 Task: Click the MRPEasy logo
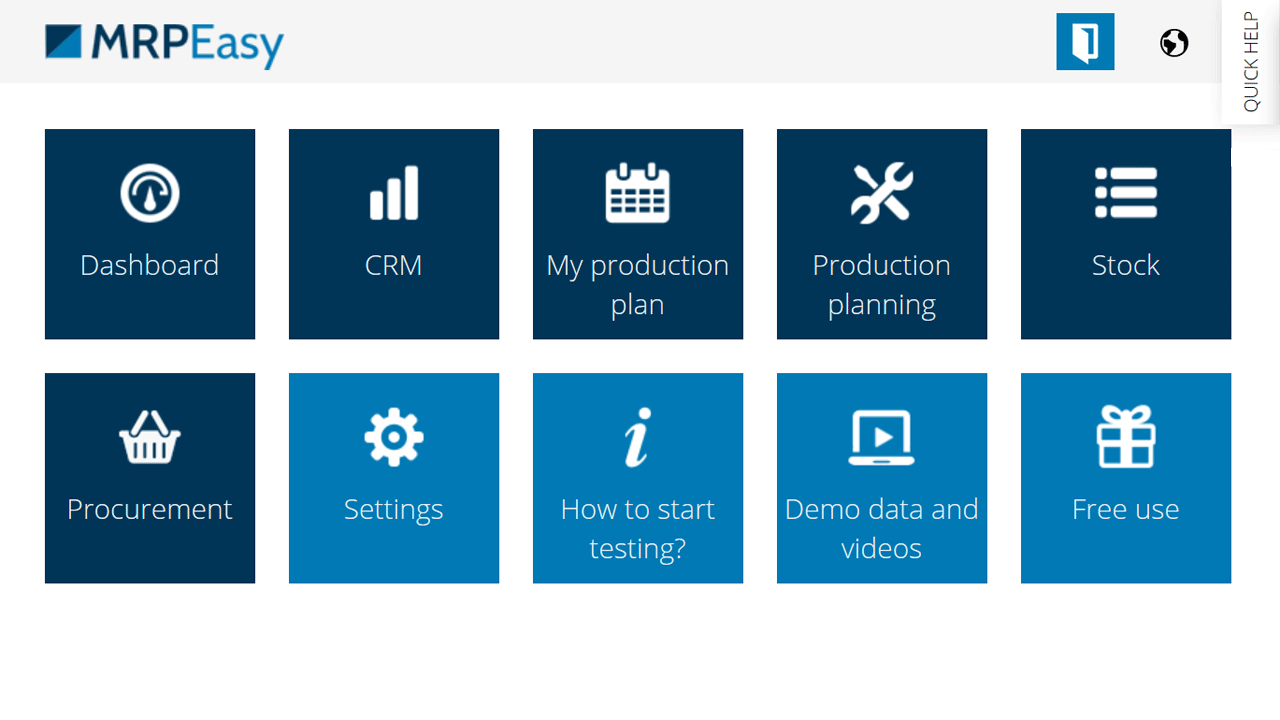click(163, 45)
